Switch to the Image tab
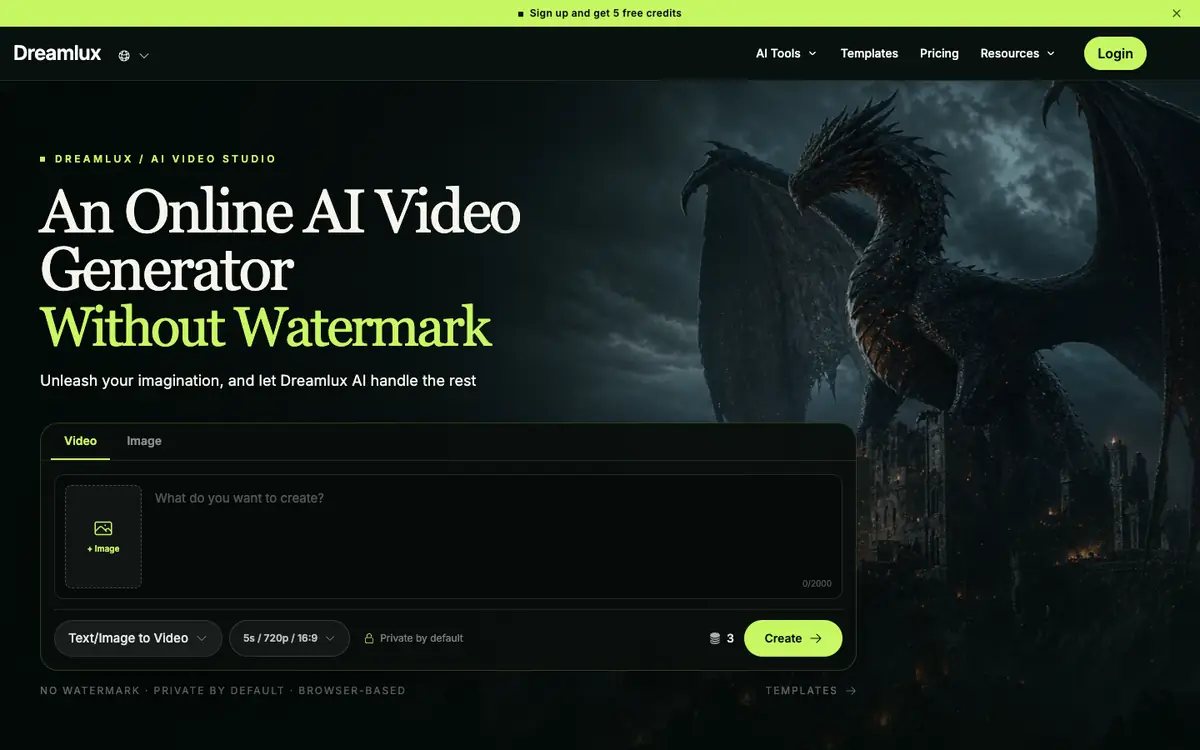This screenshot has width=1200, height=750. coord(144,441)
